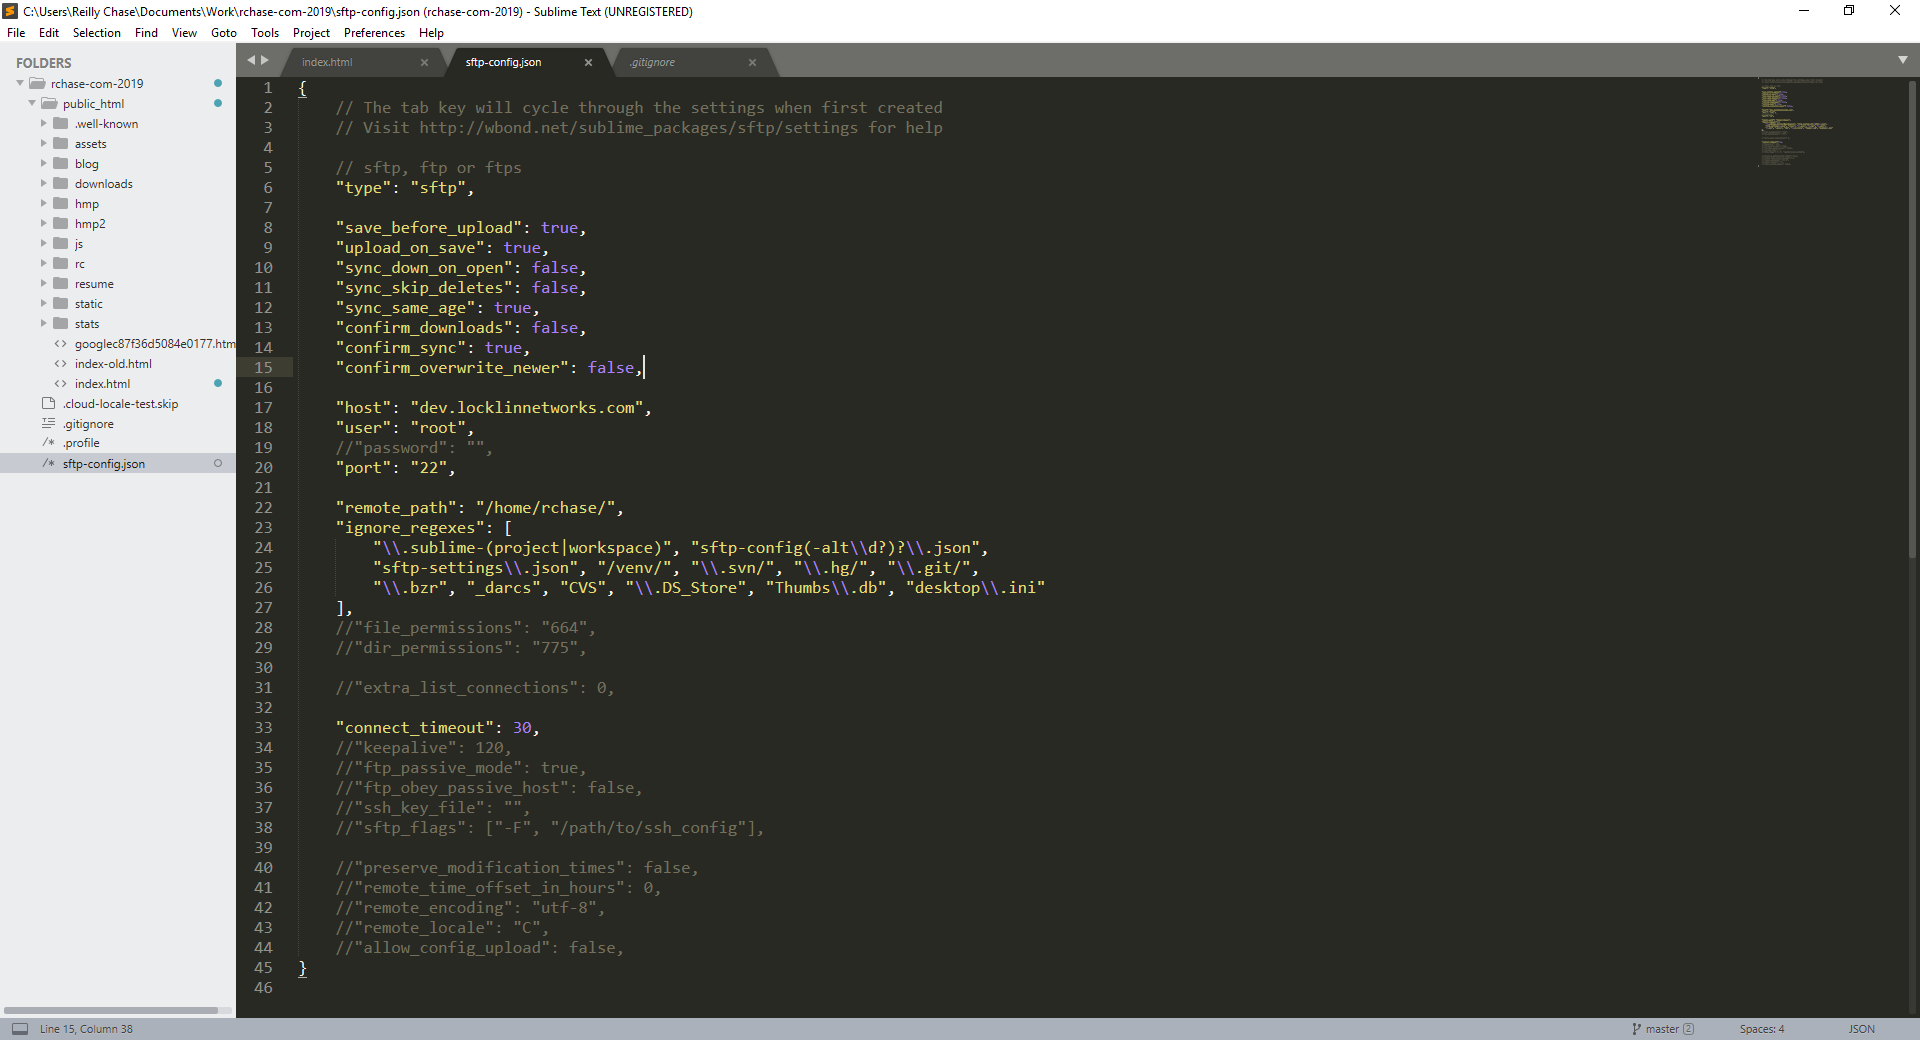Click the rchase-com-2019 folder icon
This screenshot has height=1040, width=1920.
37,83
